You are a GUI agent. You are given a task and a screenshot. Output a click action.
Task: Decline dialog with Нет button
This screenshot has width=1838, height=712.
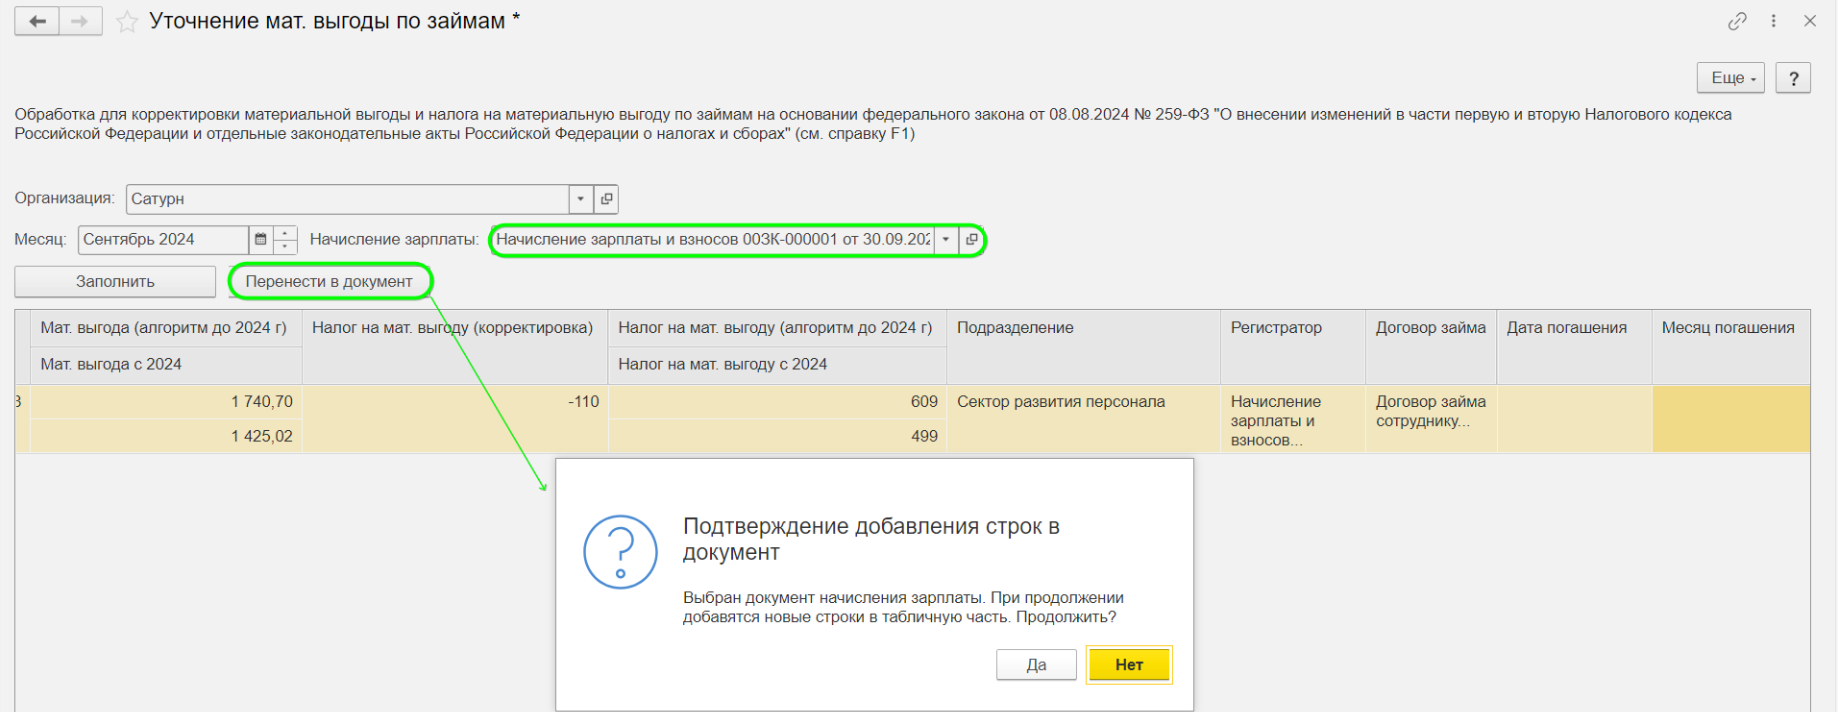coord(1129,665)
